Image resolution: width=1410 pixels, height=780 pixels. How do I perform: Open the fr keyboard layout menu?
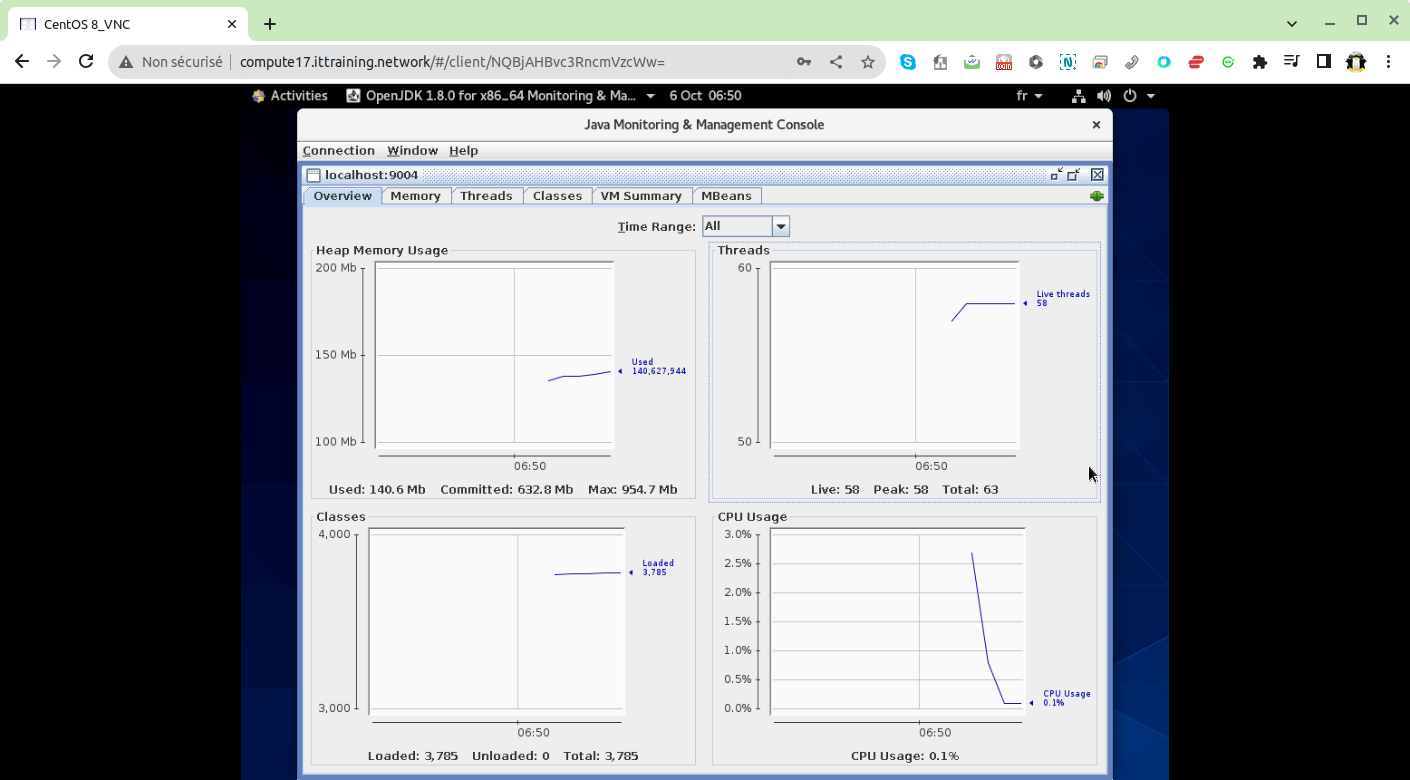tap(1029, 96)
